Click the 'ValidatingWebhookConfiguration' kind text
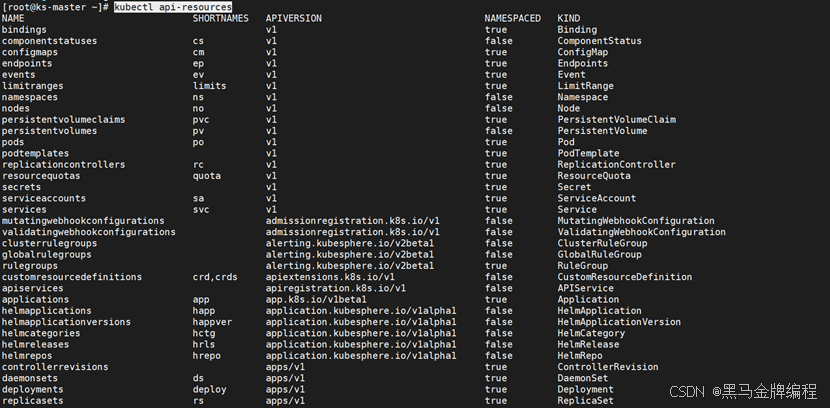Screen dimensions: 830x408 tap(642, 232)
